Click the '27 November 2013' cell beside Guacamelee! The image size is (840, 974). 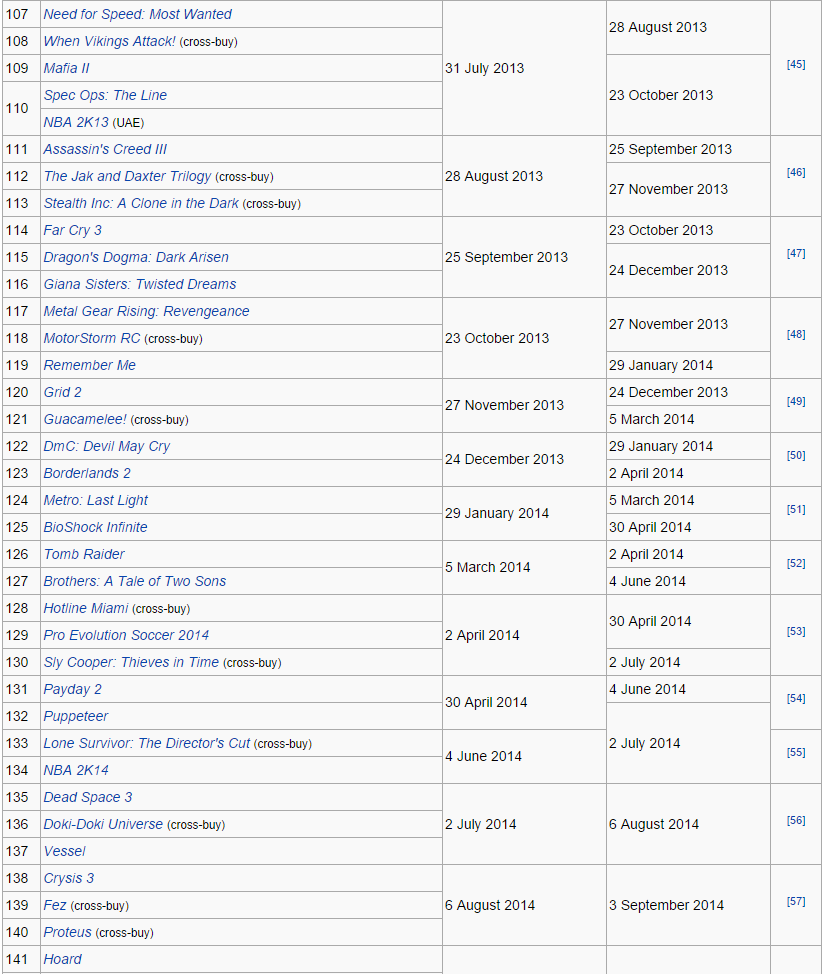(x=524, y=406)
